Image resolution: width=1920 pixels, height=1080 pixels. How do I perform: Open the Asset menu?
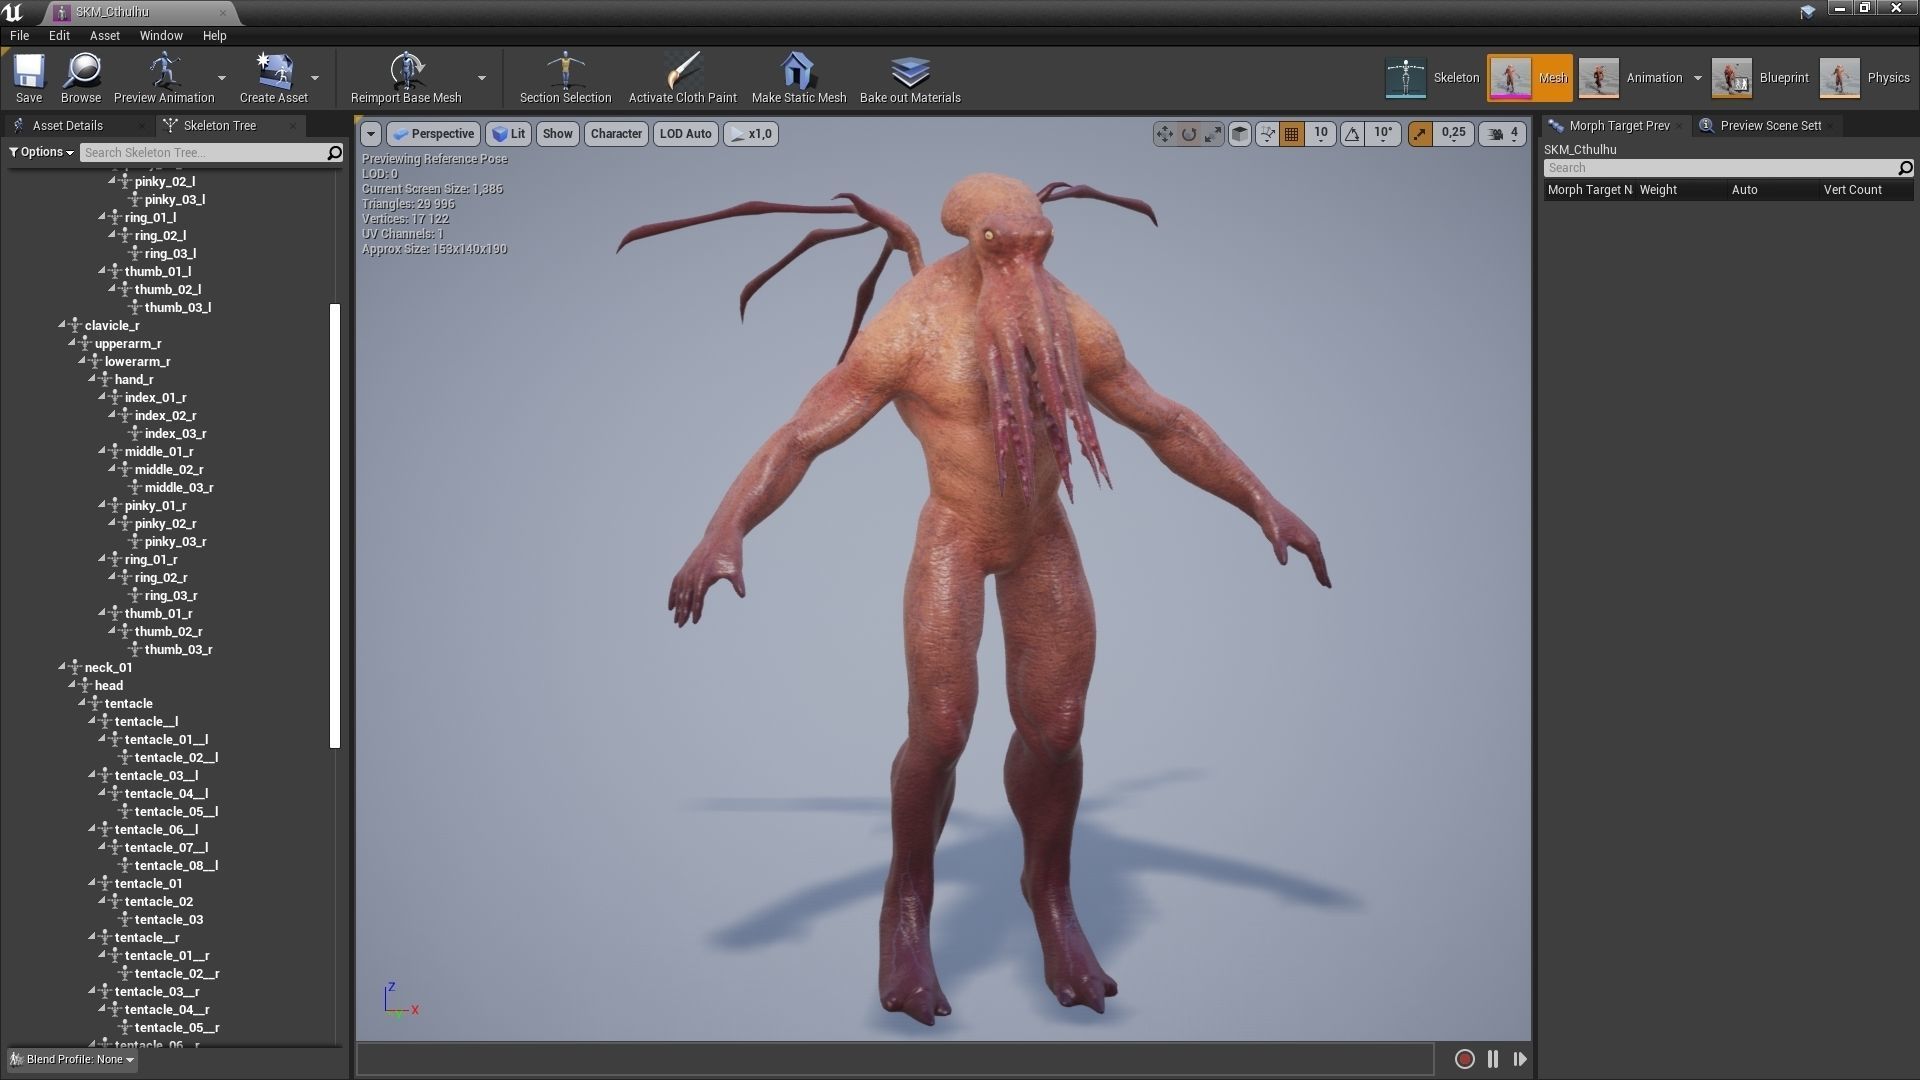104,35
